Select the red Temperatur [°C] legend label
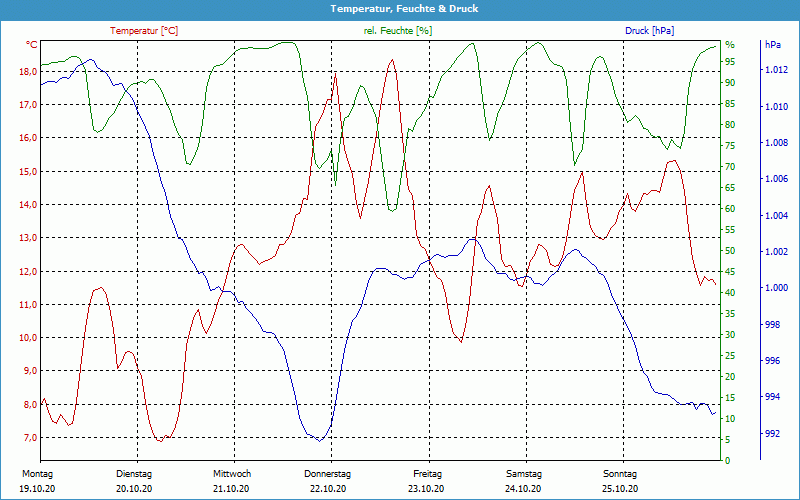This screenshot has width=800, height=500. click(144, 31)
